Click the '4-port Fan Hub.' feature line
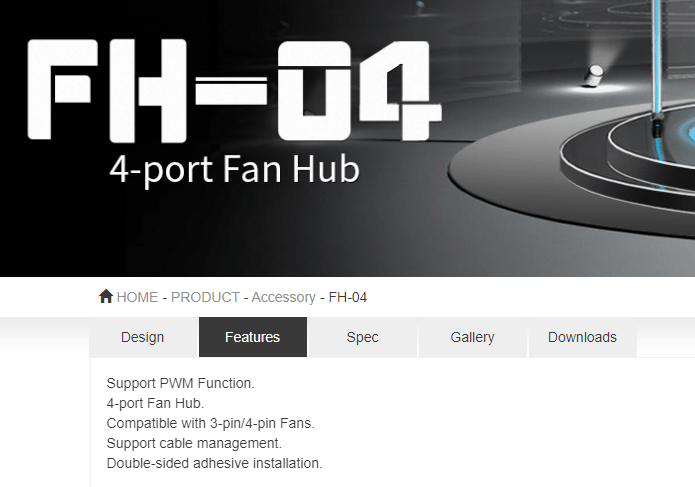This screenshot has height=487, width=695. click(x=155, y=403)
